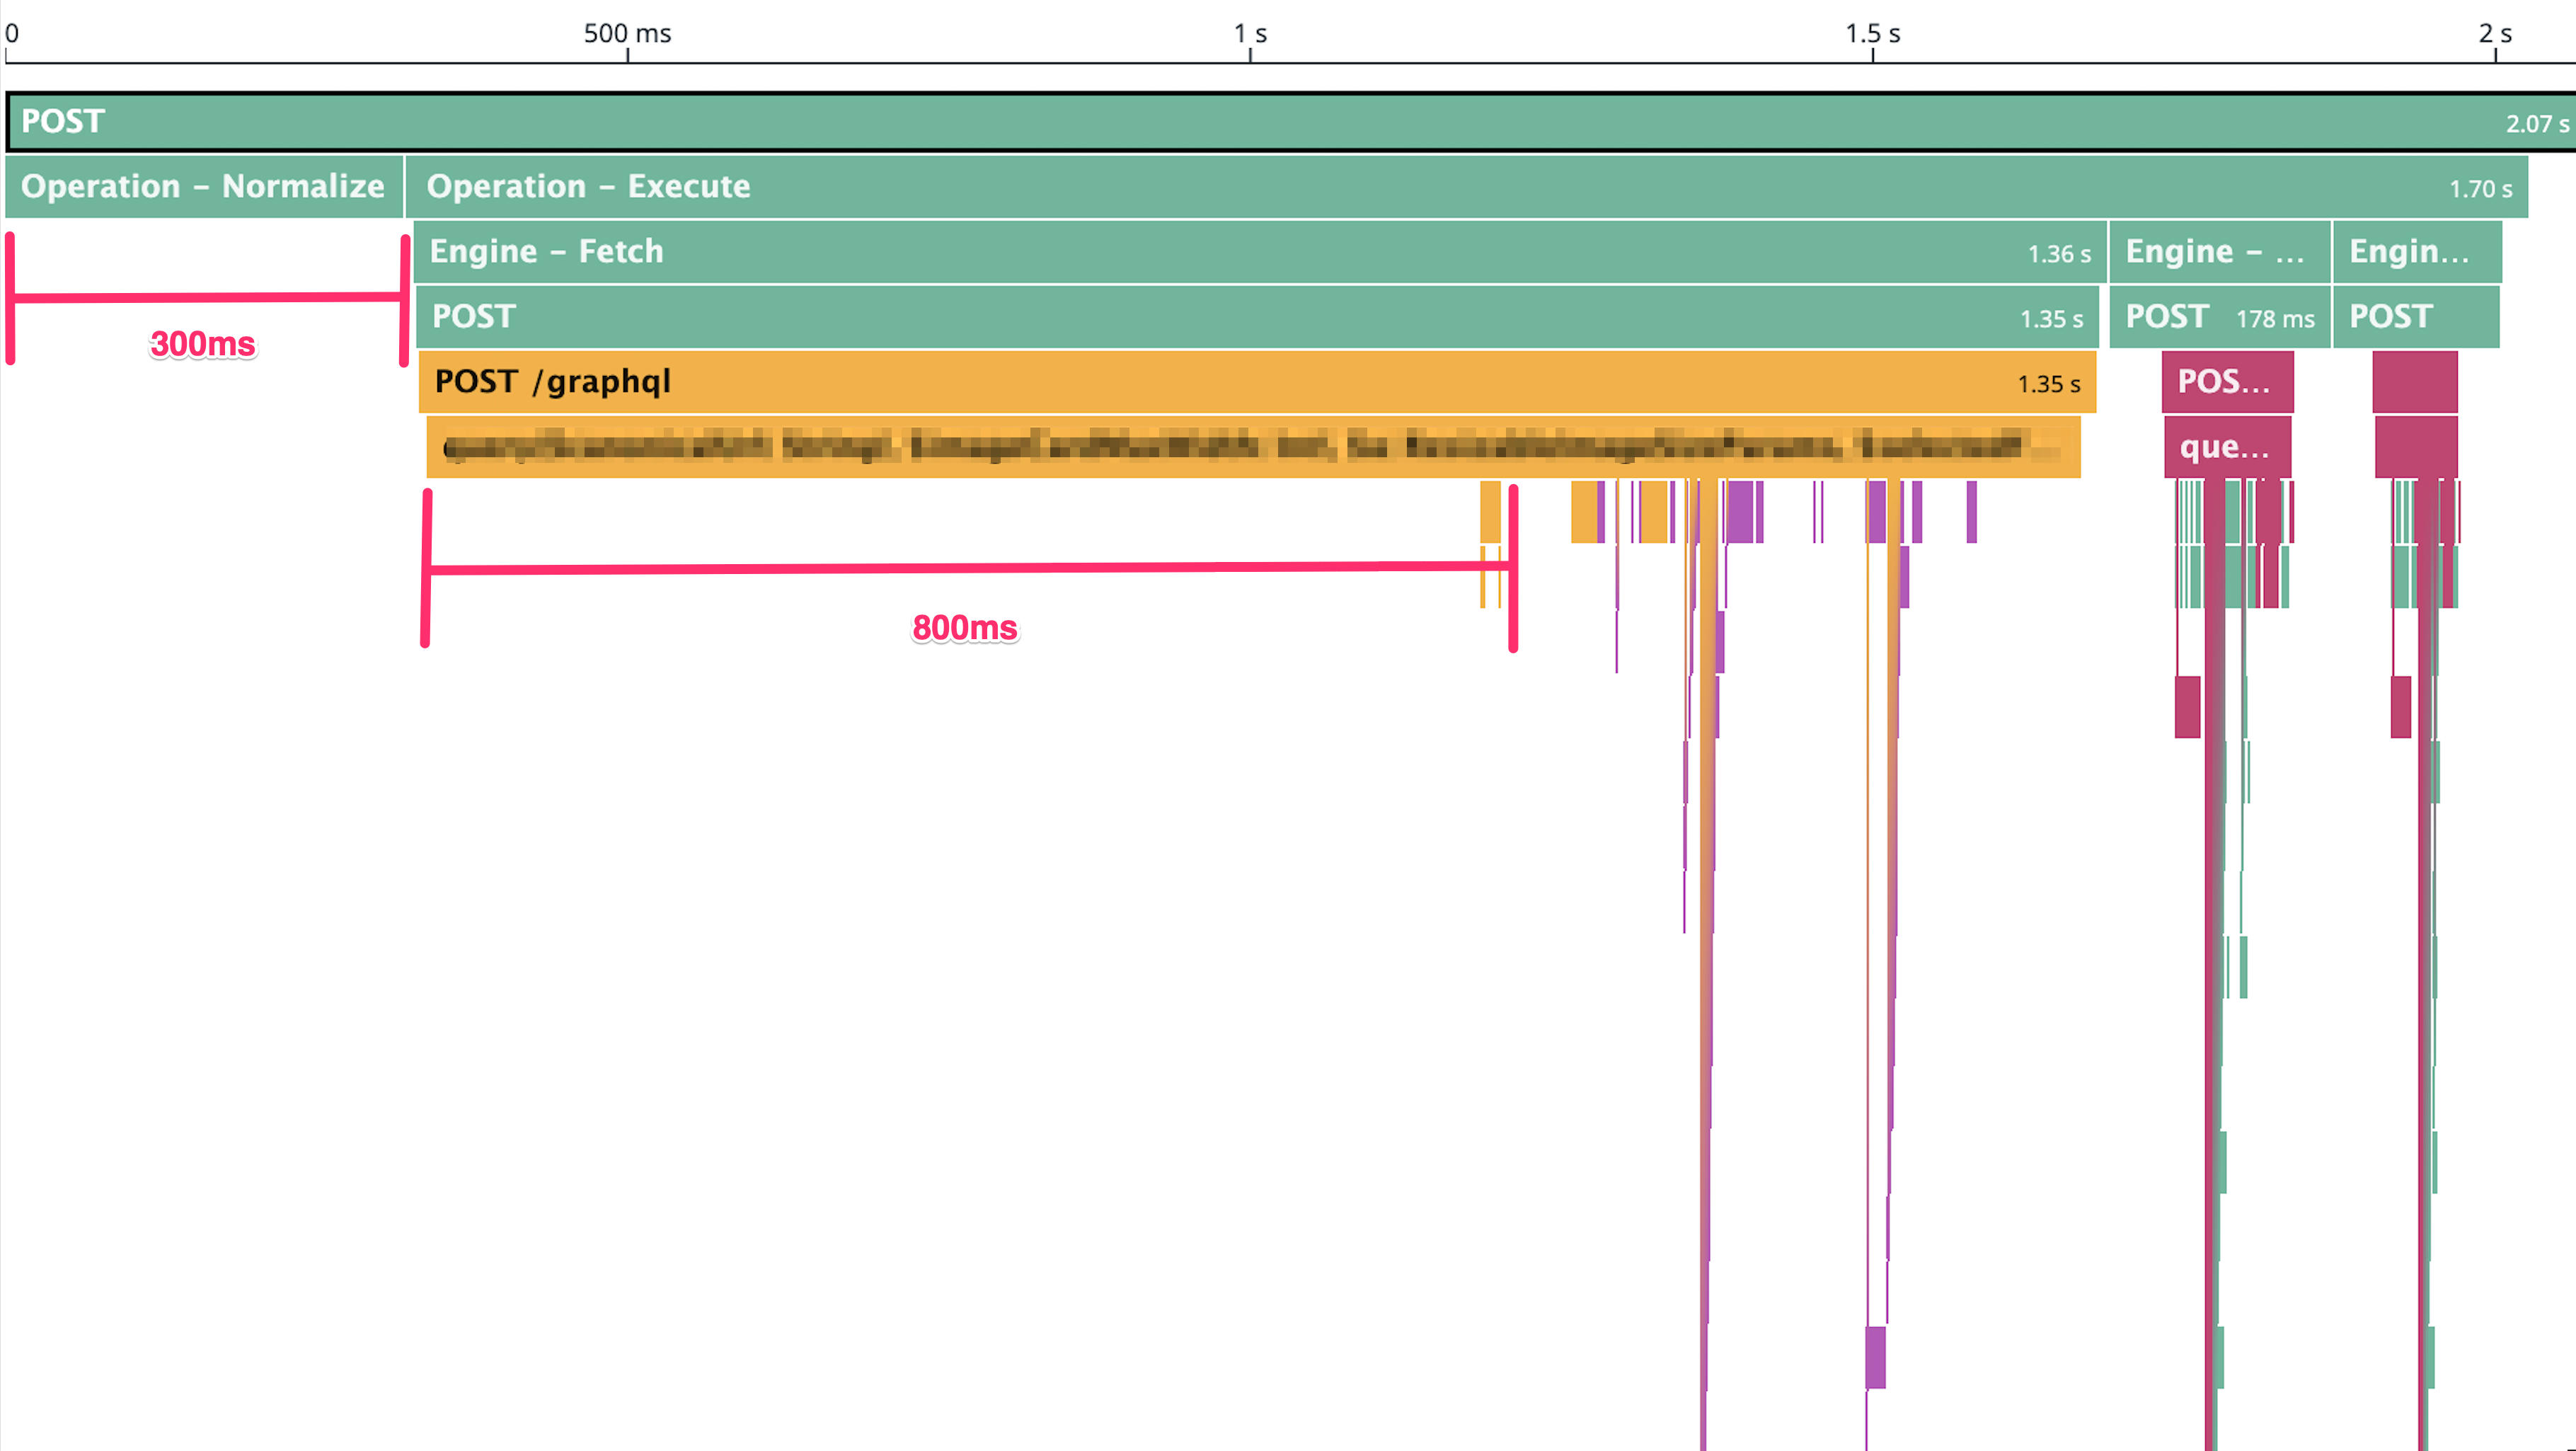Click the 2 s ruler tick at top right
2576x1451 pixels.
[x=2494, y=33]
